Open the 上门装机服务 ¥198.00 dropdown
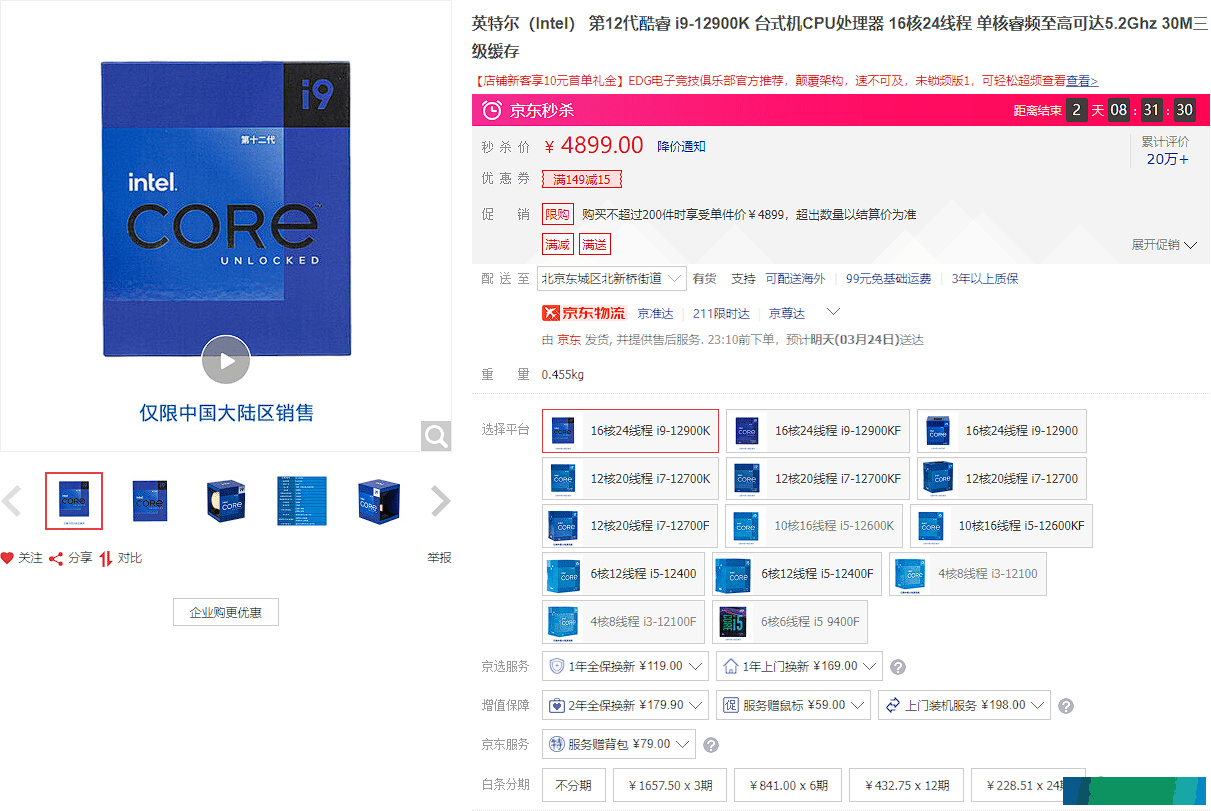 (964, 705)
